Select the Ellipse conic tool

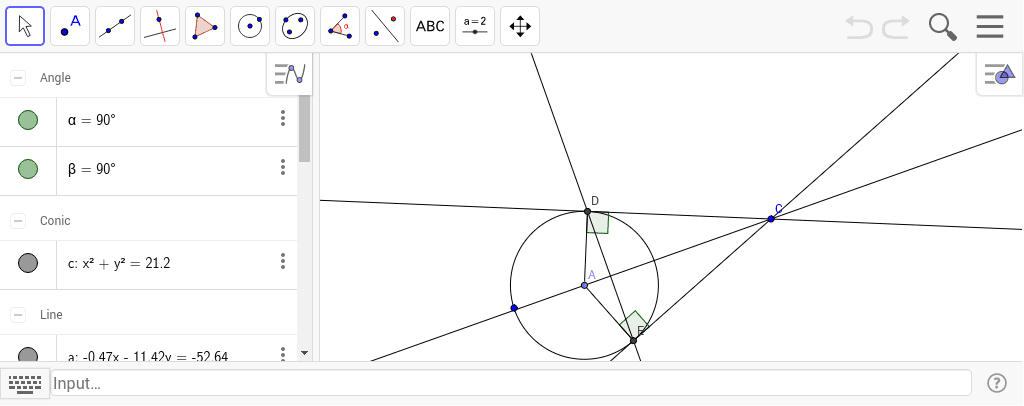tap(295, 26)
